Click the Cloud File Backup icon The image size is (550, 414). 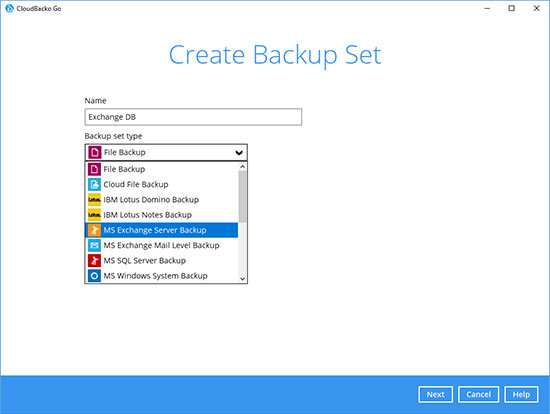point(94,185)
